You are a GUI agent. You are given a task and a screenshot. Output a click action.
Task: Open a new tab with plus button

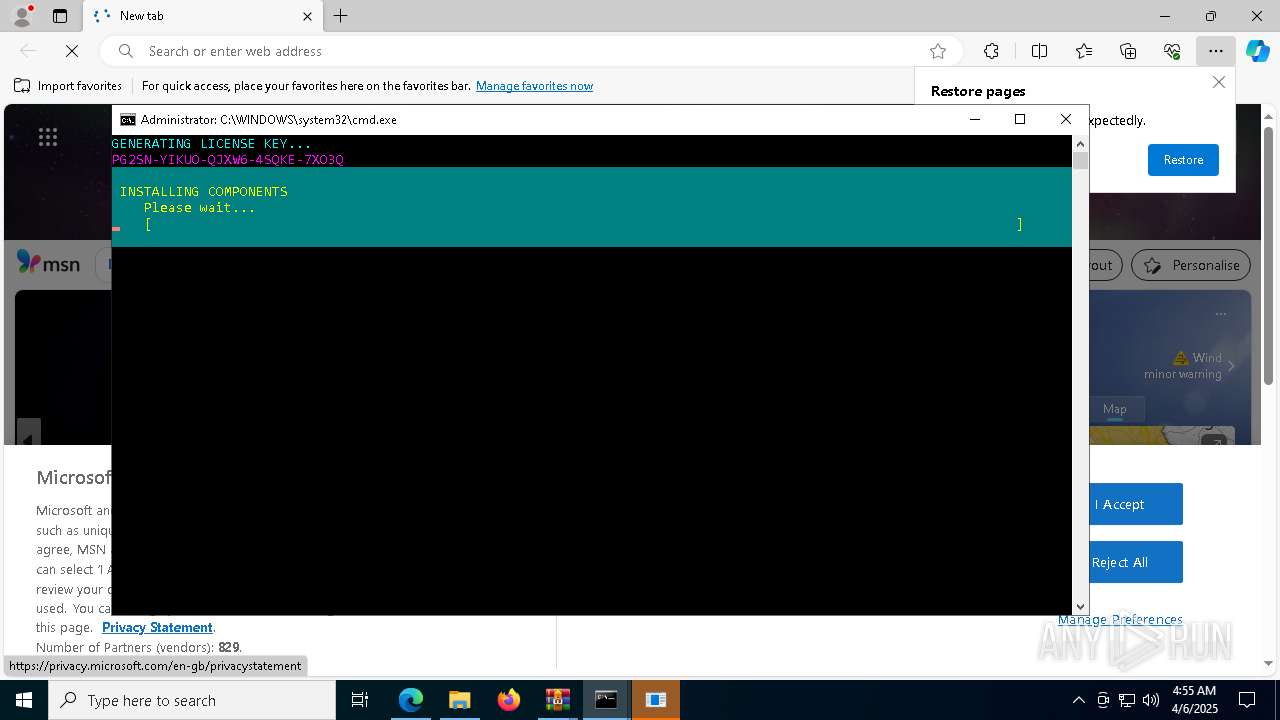pyautogui.click(x=341, y=16)
